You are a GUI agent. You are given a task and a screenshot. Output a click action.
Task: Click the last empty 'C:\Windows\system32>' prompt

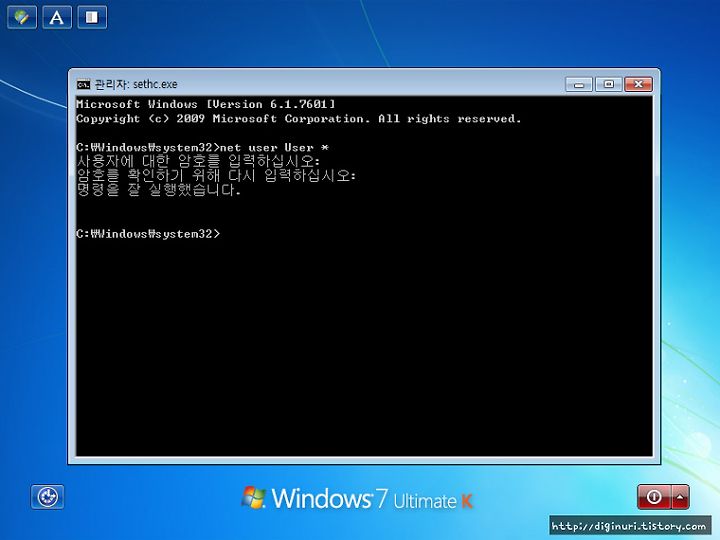pyautogui.click(x=148, y=234)
